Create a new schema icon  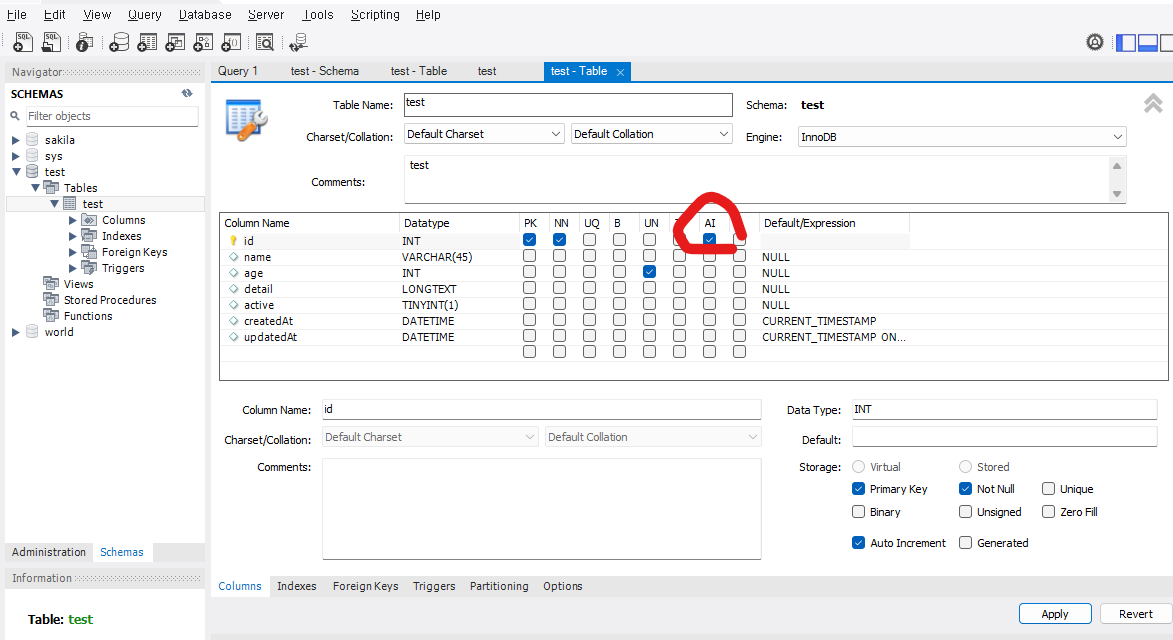coord(119,42)
